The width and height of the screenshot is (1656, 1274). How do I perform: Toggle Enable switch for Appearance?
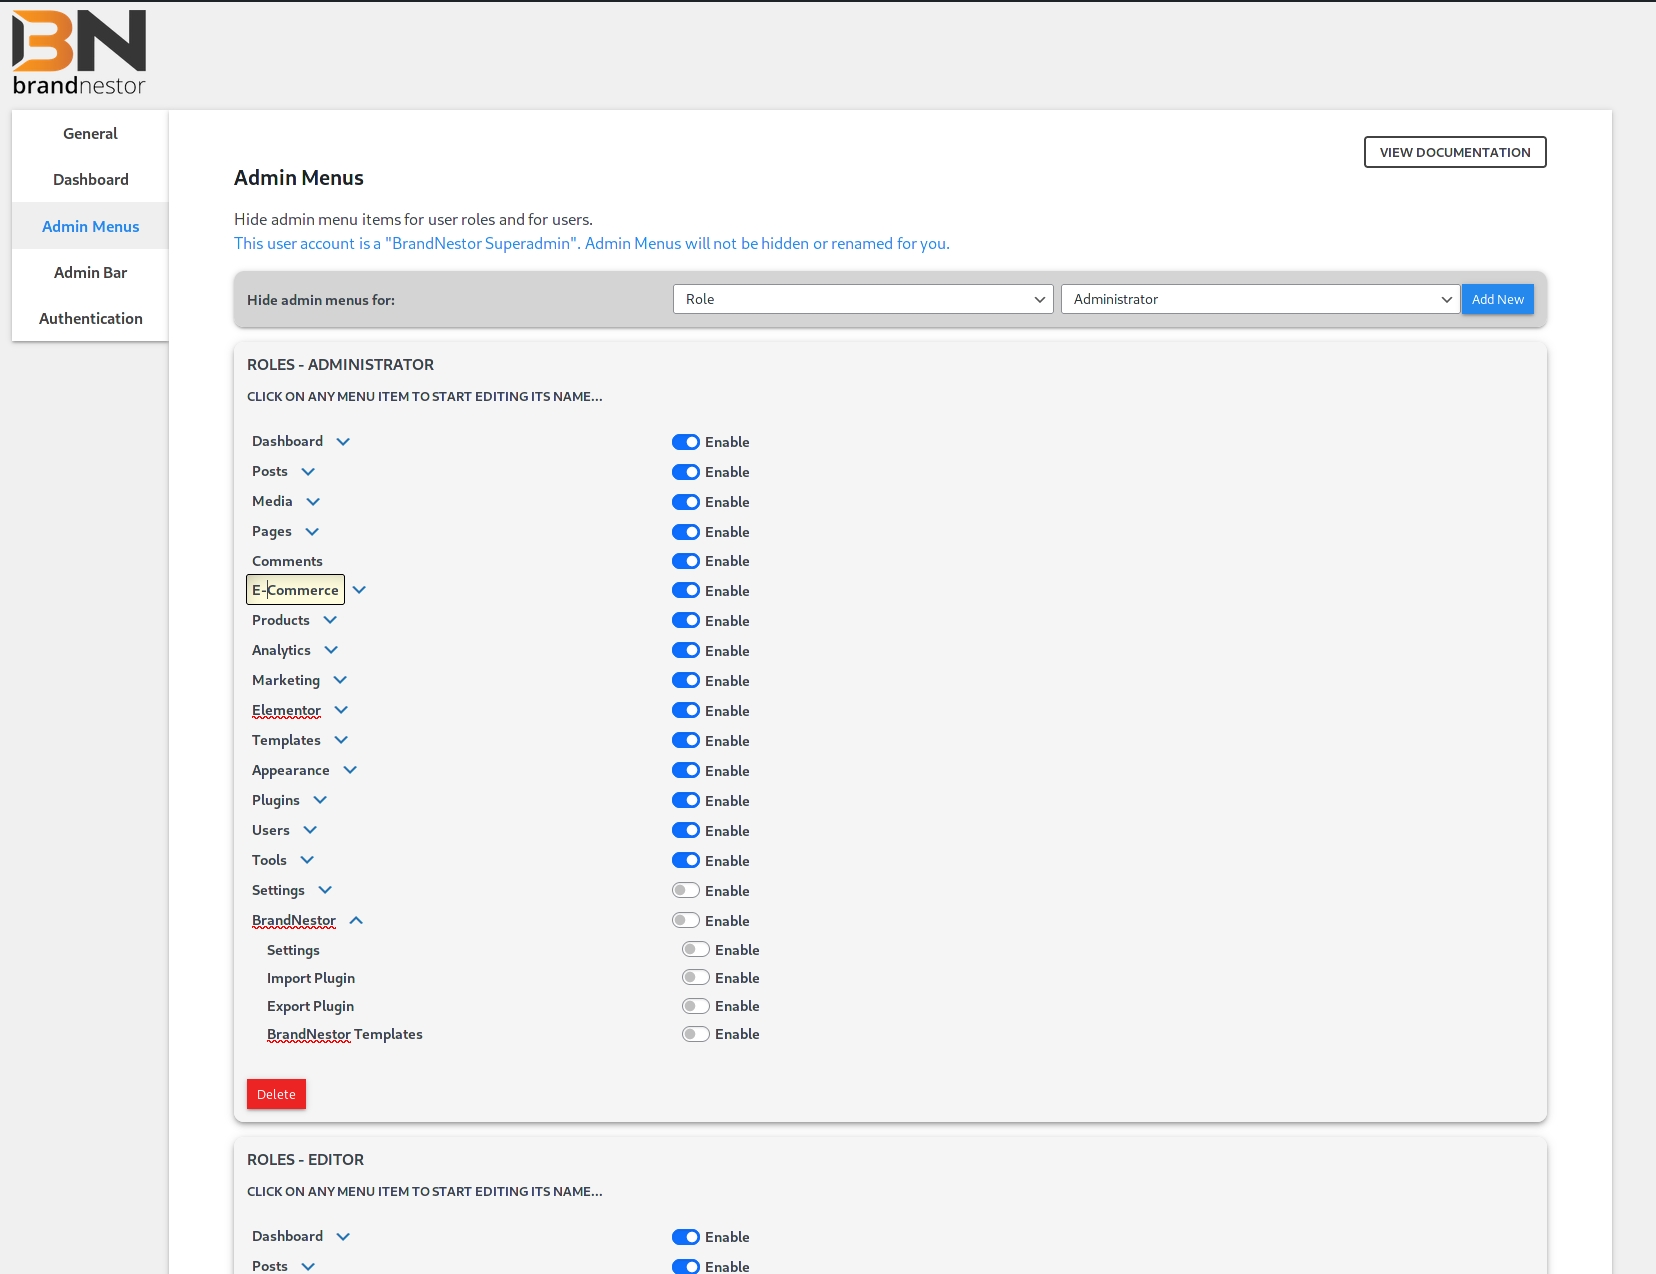tap(686, 771)
